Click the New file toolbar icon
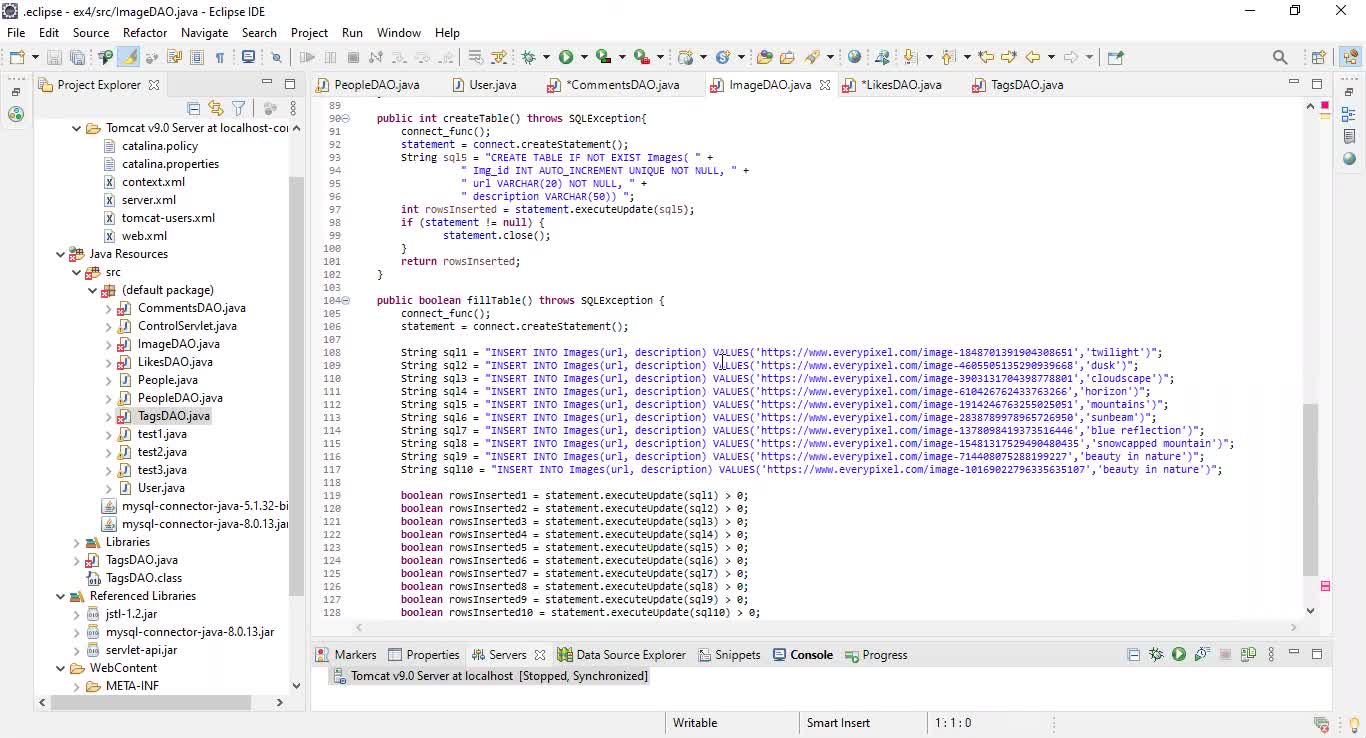Image resolution: width=1366 pixels, height=738 pixels. [17, 57]
